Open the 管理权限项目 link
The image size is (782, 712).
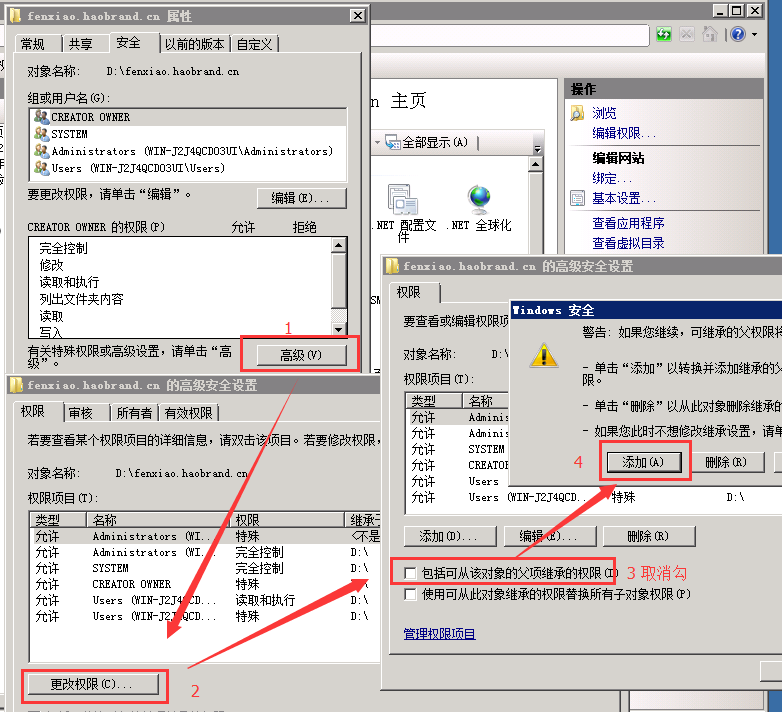(x=439, y=634)
